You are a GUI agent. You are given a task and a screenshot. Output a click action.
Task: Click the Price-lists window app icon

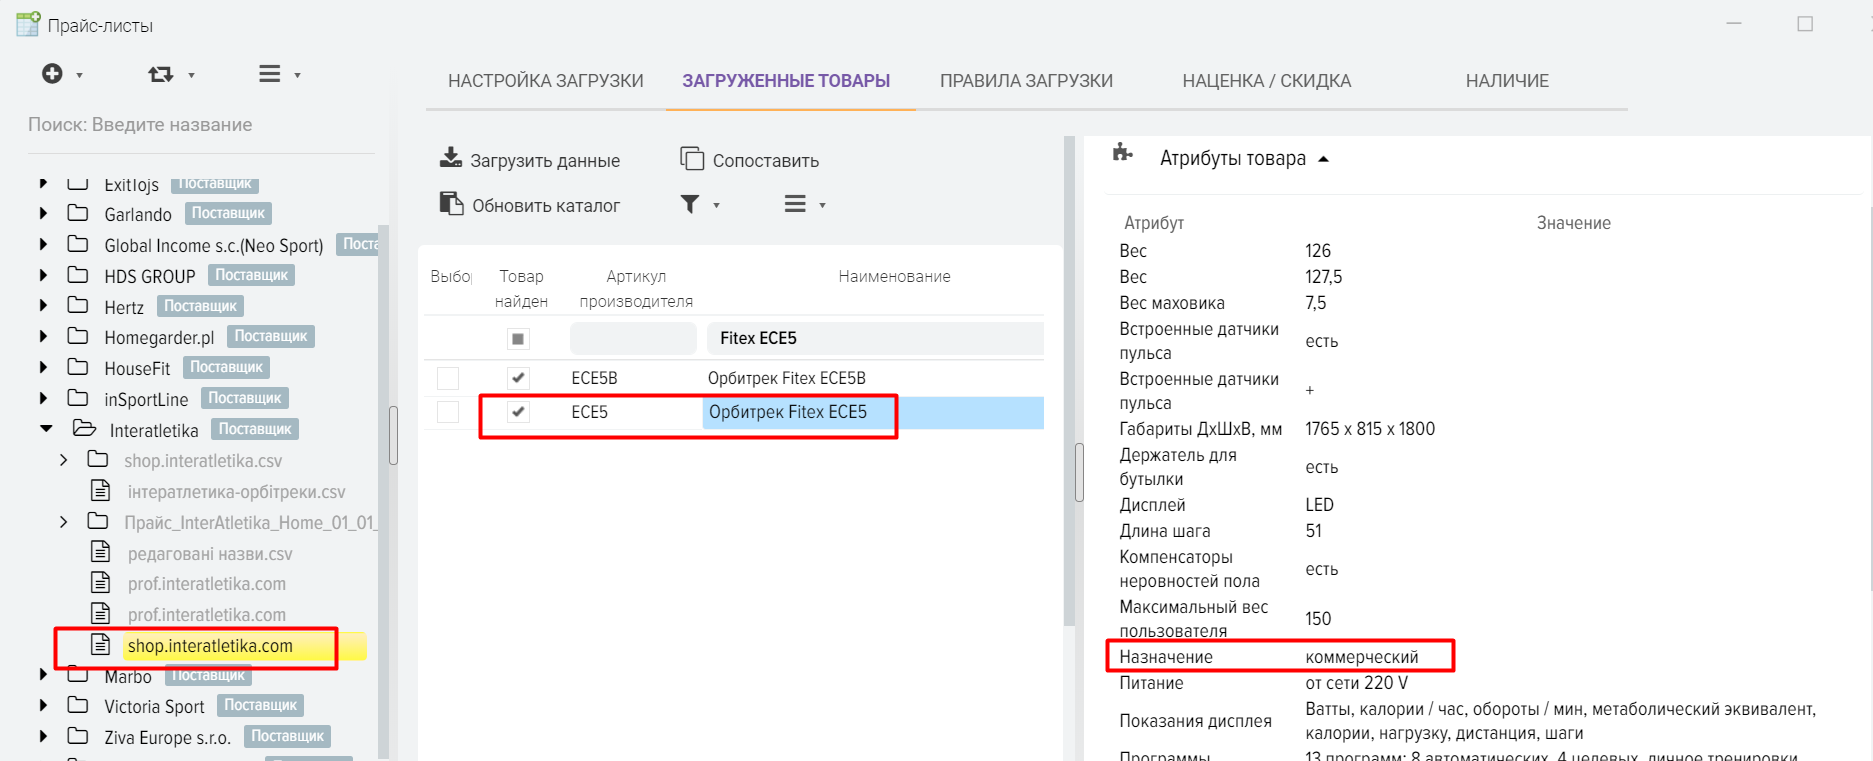28,24
